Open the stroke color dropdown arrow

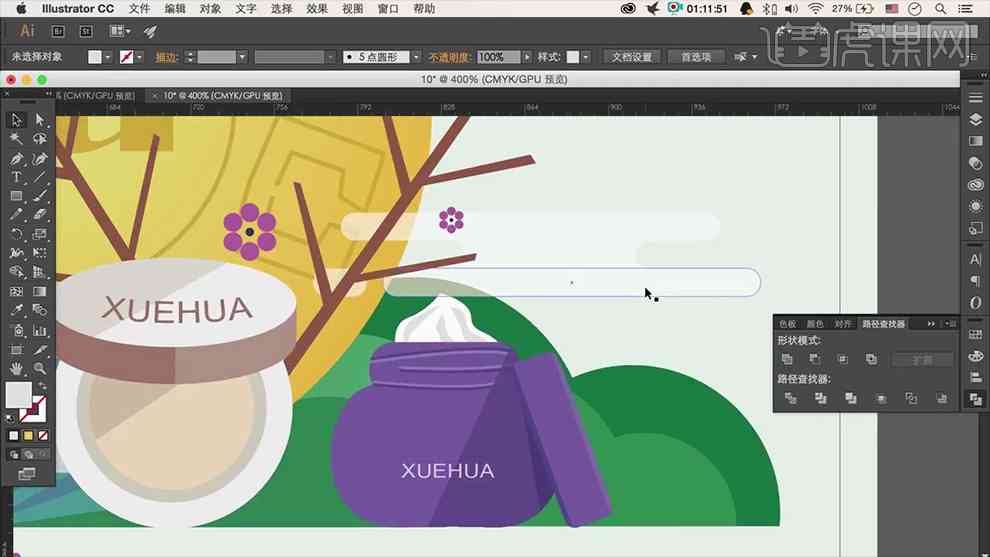pos(140,57)
